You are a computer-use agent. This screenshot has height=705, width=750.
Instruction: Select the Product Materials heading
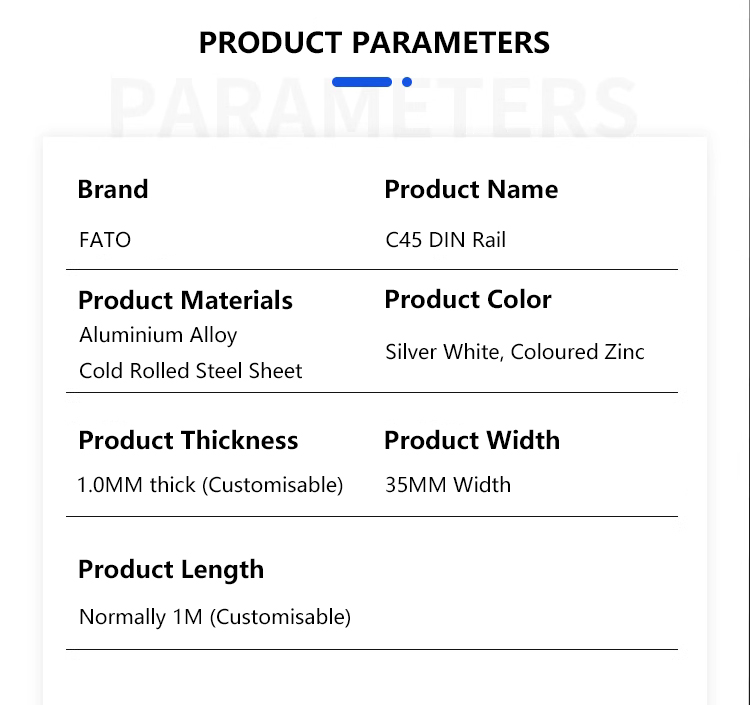click(185, 301)
